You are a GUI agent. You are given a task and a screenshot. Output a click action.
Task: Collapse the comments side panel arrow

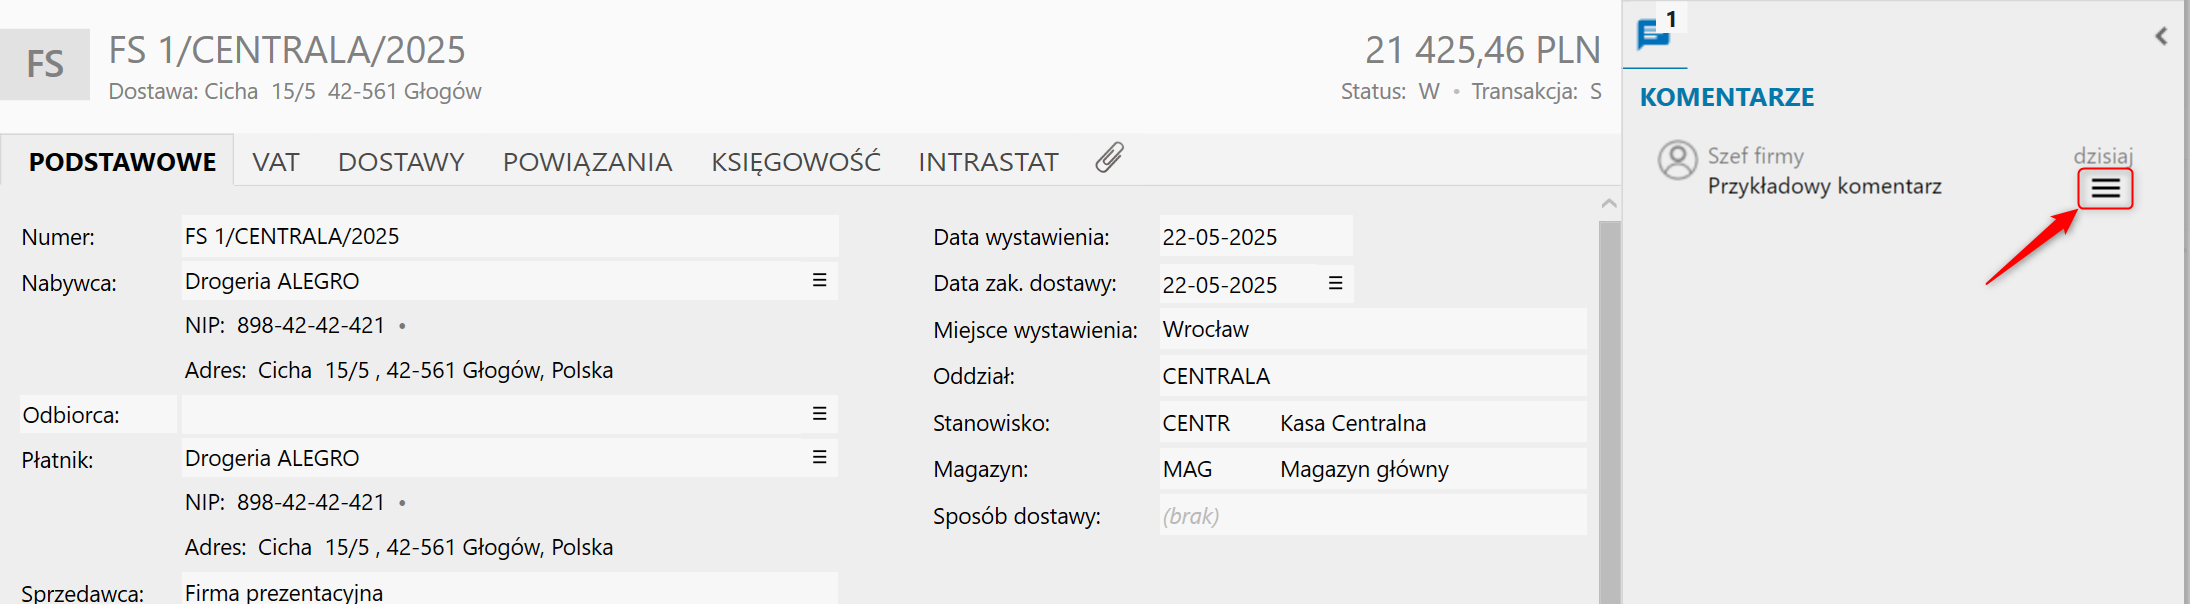2161,36
